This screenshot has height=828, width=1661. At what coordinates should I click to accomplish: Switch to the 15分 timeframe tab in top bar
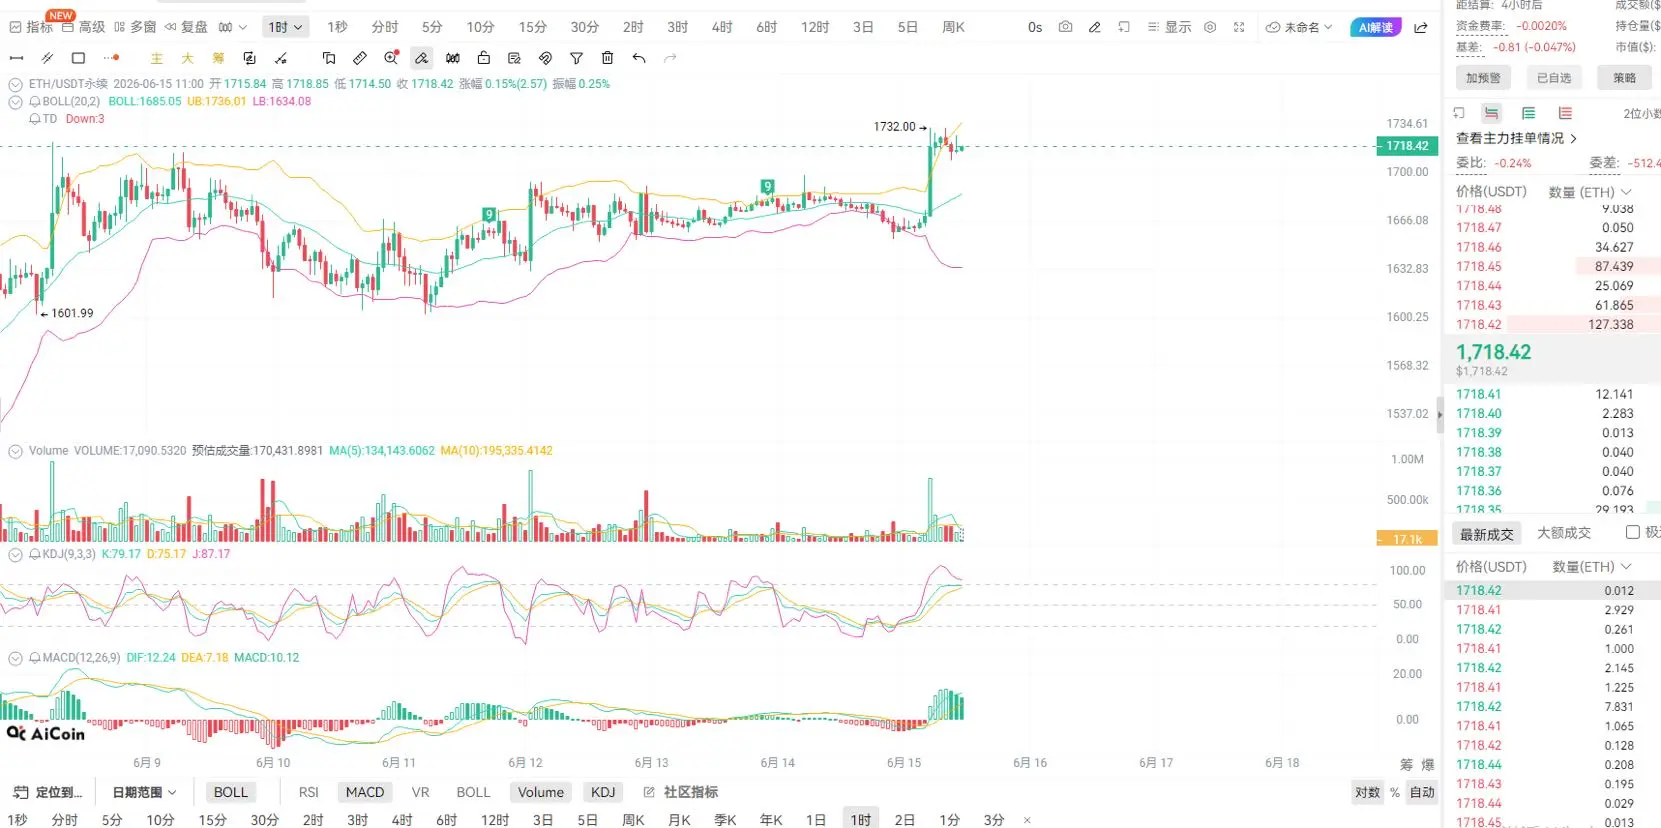[532, 27]
